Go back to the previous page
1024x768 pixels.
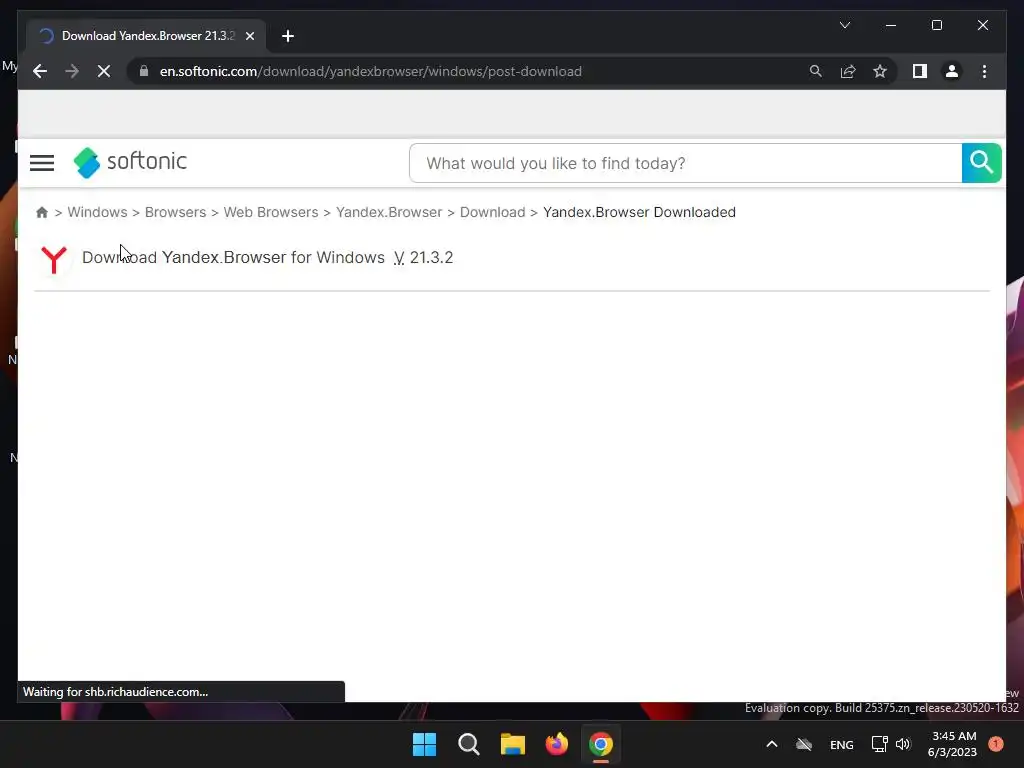40,71
